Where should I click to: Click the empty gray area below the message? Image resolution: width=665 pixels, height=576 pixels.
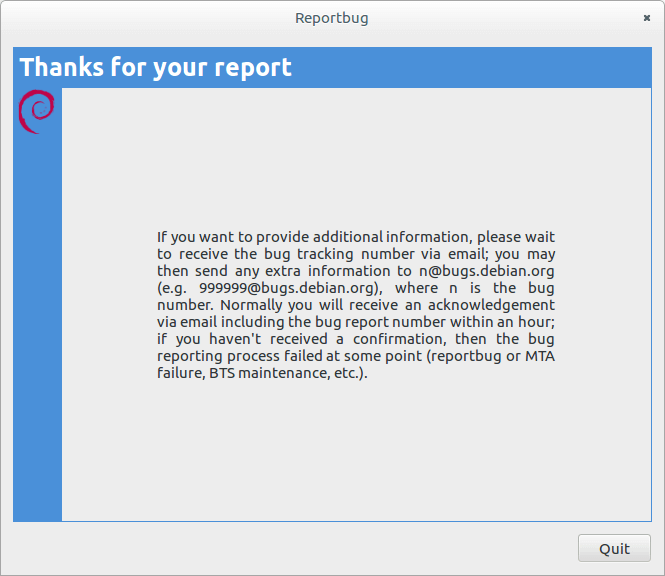pos(355,450)
